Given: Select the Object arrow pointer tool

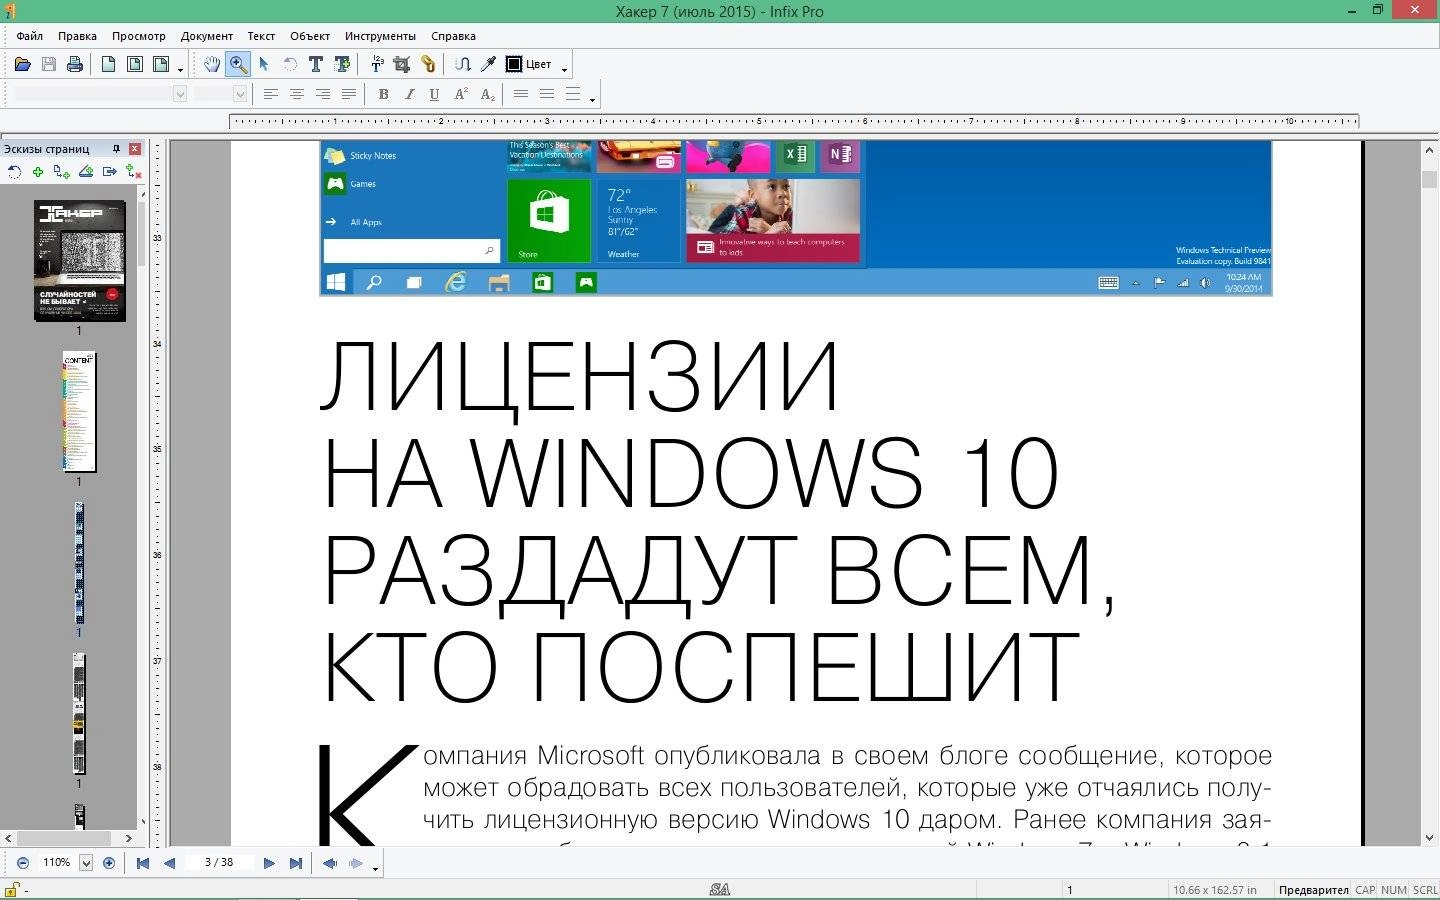Looking at the screenshot, I should click(264, 64).
